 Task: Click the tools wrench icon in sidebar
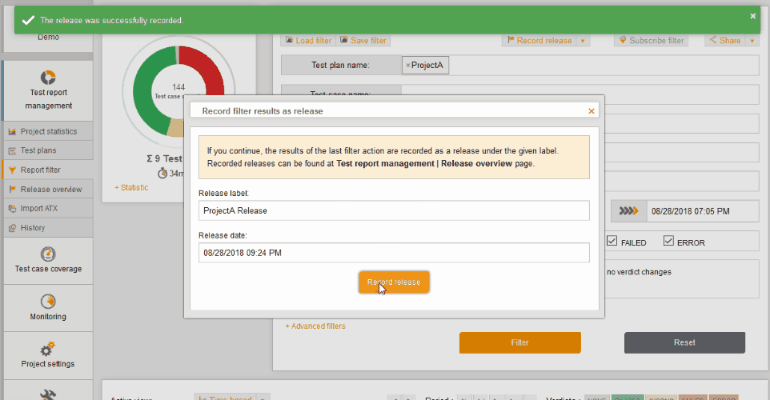pyautogui.click(x=48, y=394)
